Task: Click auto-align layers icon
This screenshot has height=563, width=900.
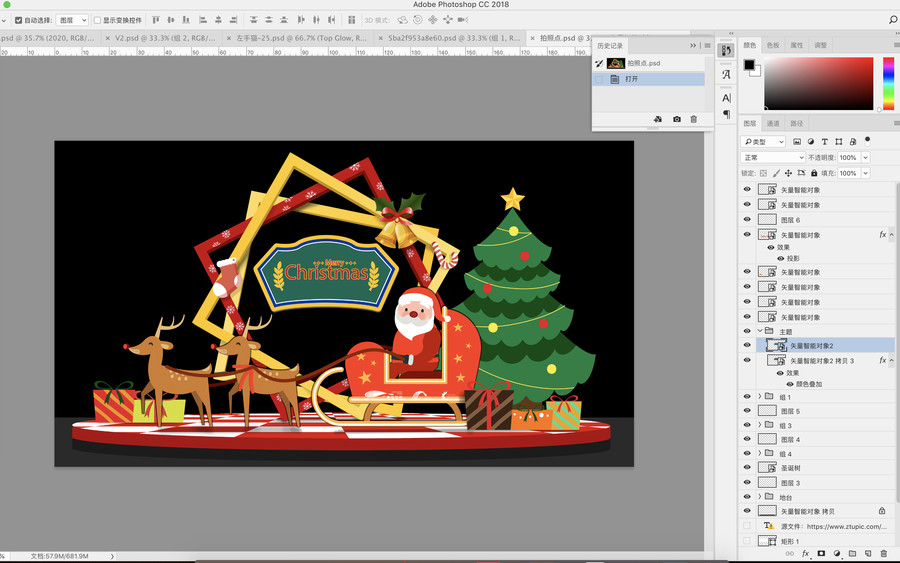Action: (x=351, y=20)
